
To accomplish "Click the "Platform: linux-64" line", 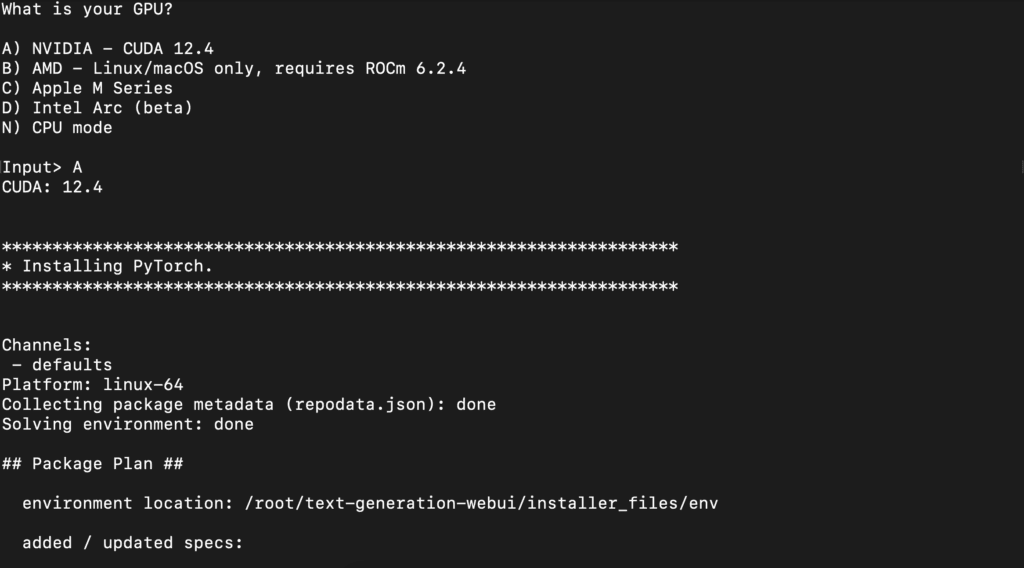I will click(93, 385).
